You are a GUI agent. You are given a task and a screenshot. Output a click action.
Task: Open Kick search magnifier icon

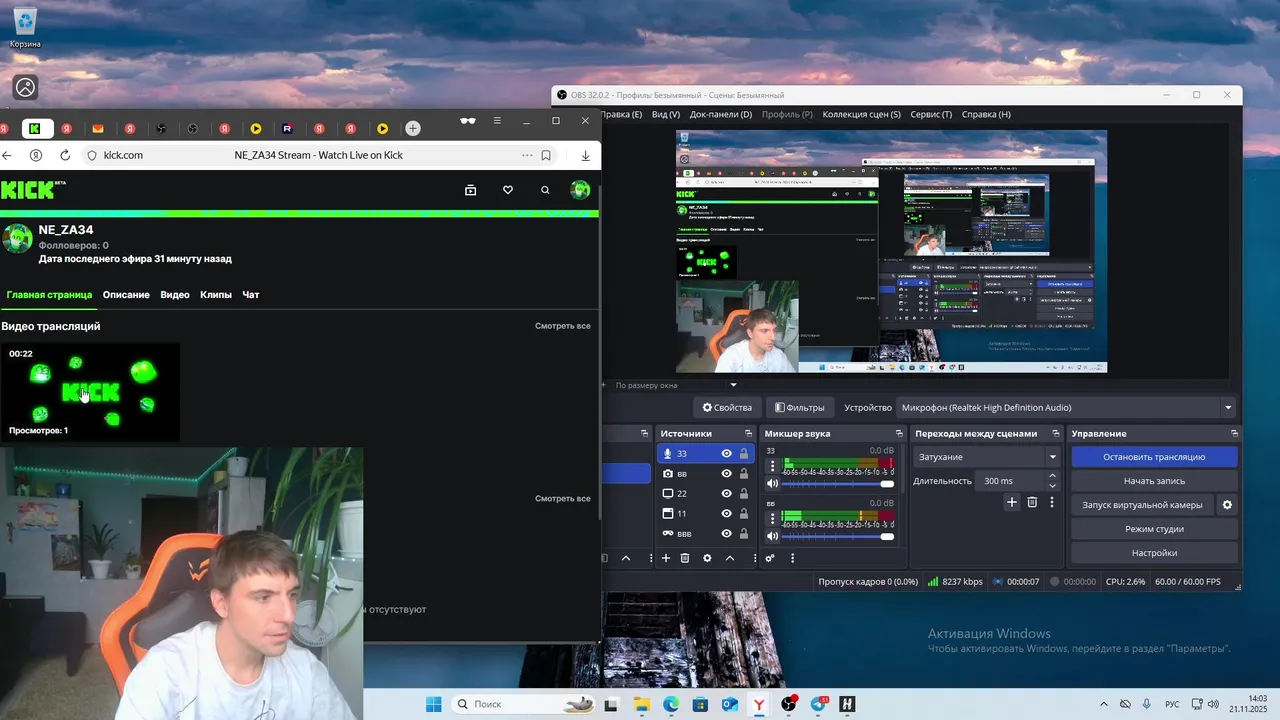[545, 190]
